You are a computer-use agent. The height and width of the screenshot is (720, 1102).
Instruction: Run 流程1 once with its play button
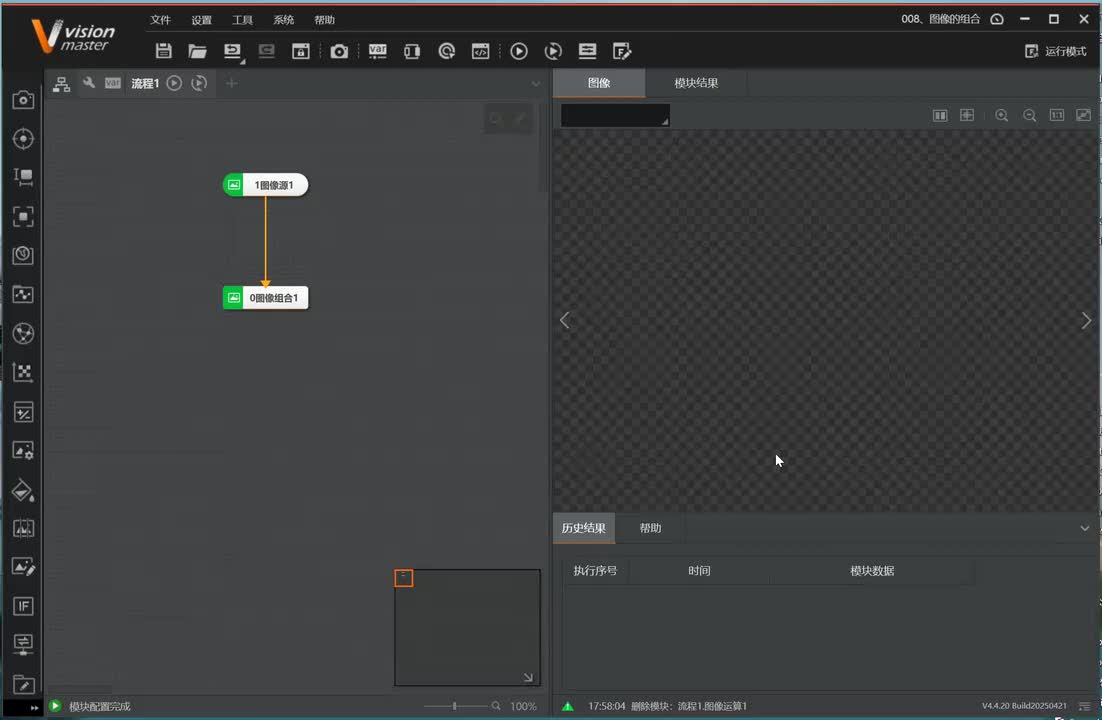(174, 83)
